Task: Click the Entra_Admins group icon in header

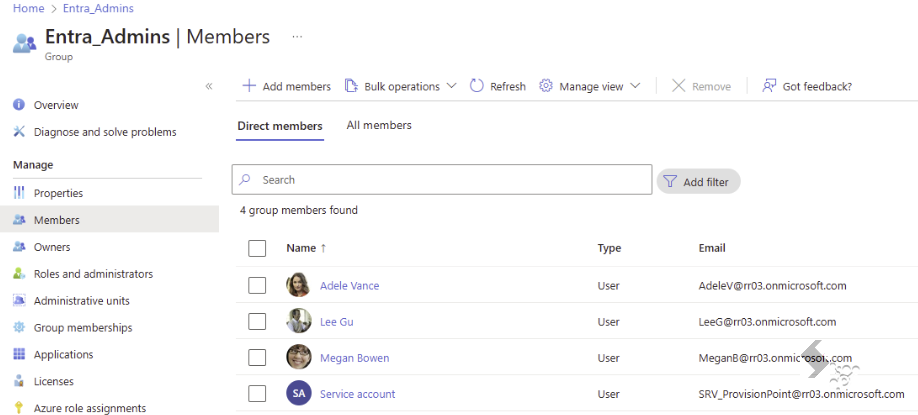Action: pos(24,43)
